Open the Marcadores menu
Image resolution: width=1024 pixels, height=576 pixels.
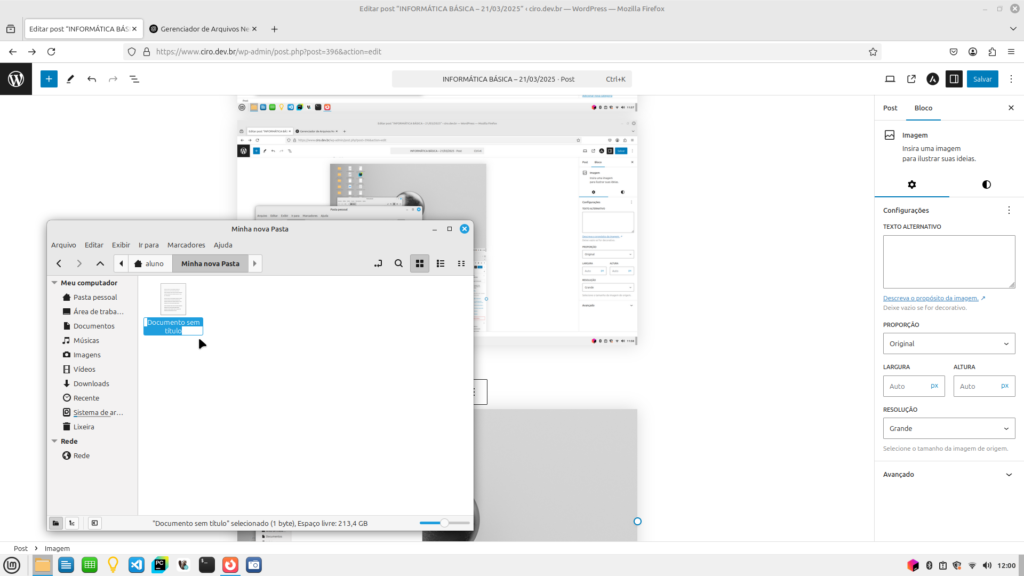click(186, 245)
